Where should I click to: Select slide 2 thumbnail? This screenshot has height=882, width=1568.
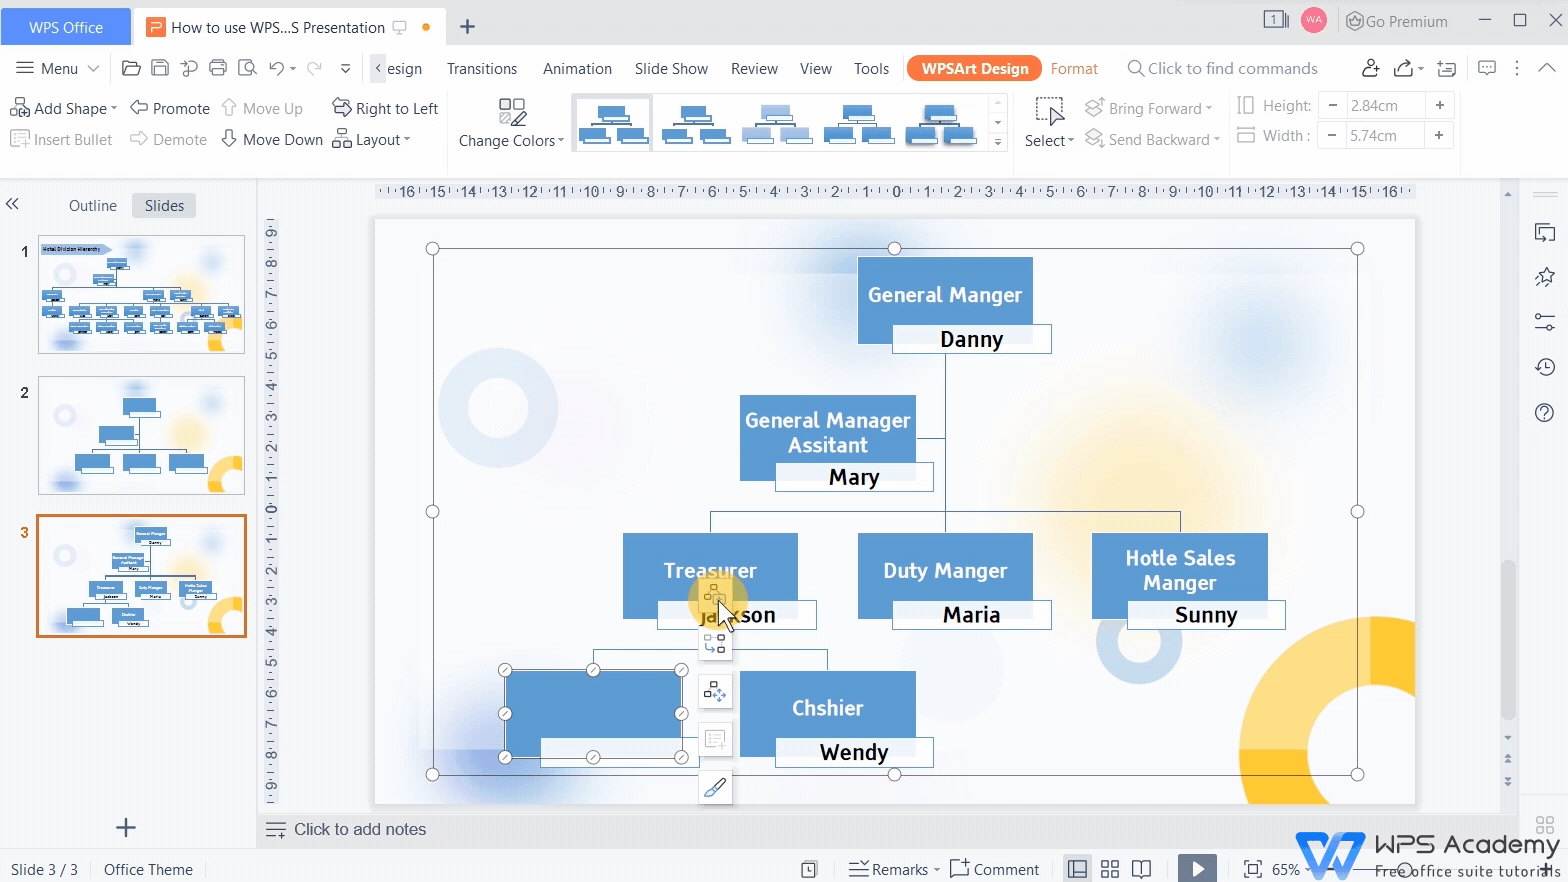[x=141, y=435]
